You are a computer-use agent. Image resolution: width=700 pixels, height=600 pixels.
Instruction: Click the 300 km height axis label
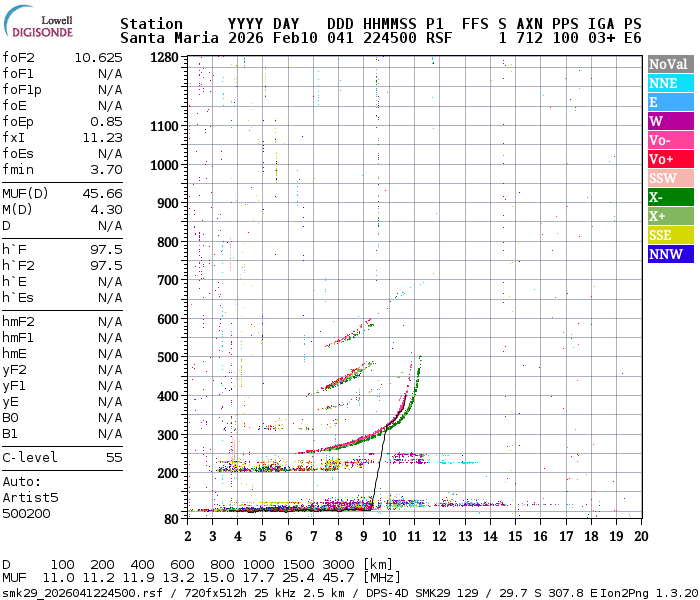point(168,435)
